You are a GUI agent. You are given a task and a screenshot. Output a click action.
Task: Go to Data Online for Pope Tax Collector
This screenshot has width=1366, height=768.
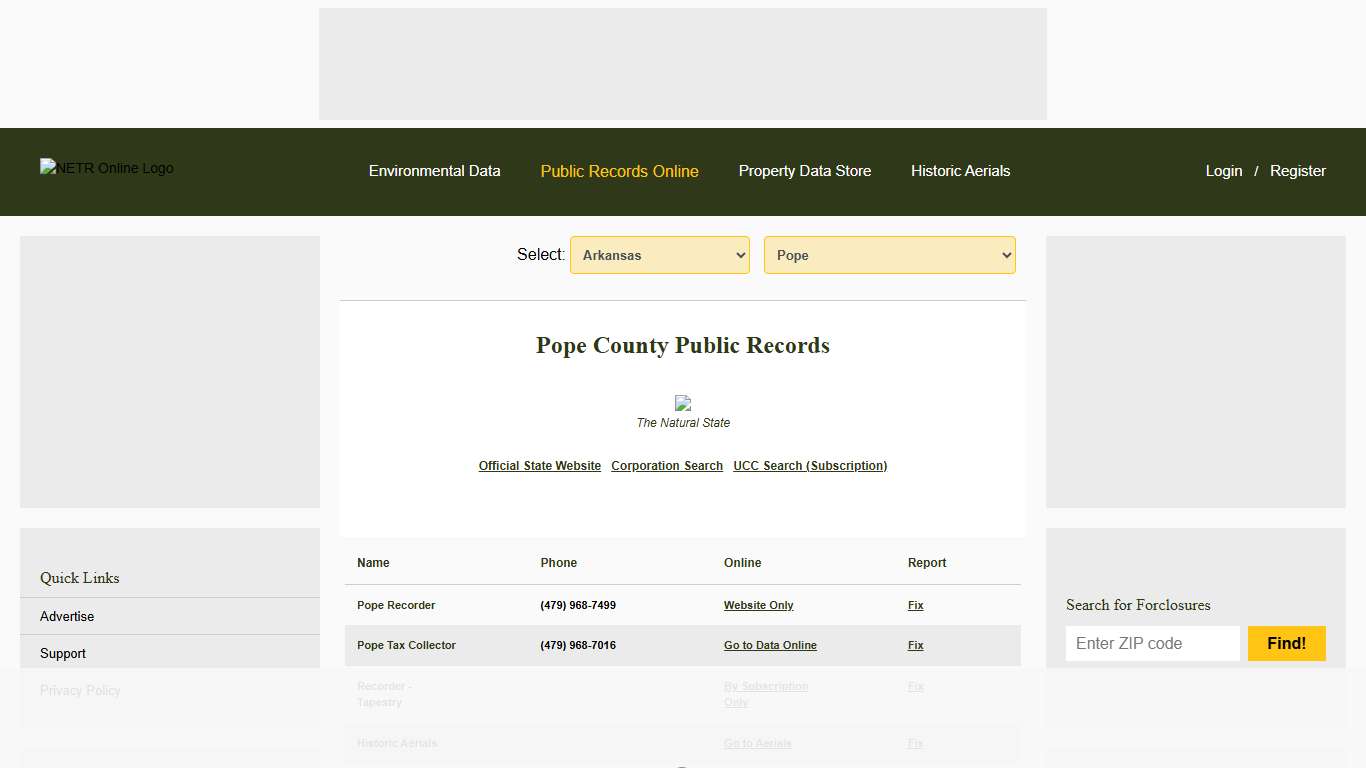[770, 645]
